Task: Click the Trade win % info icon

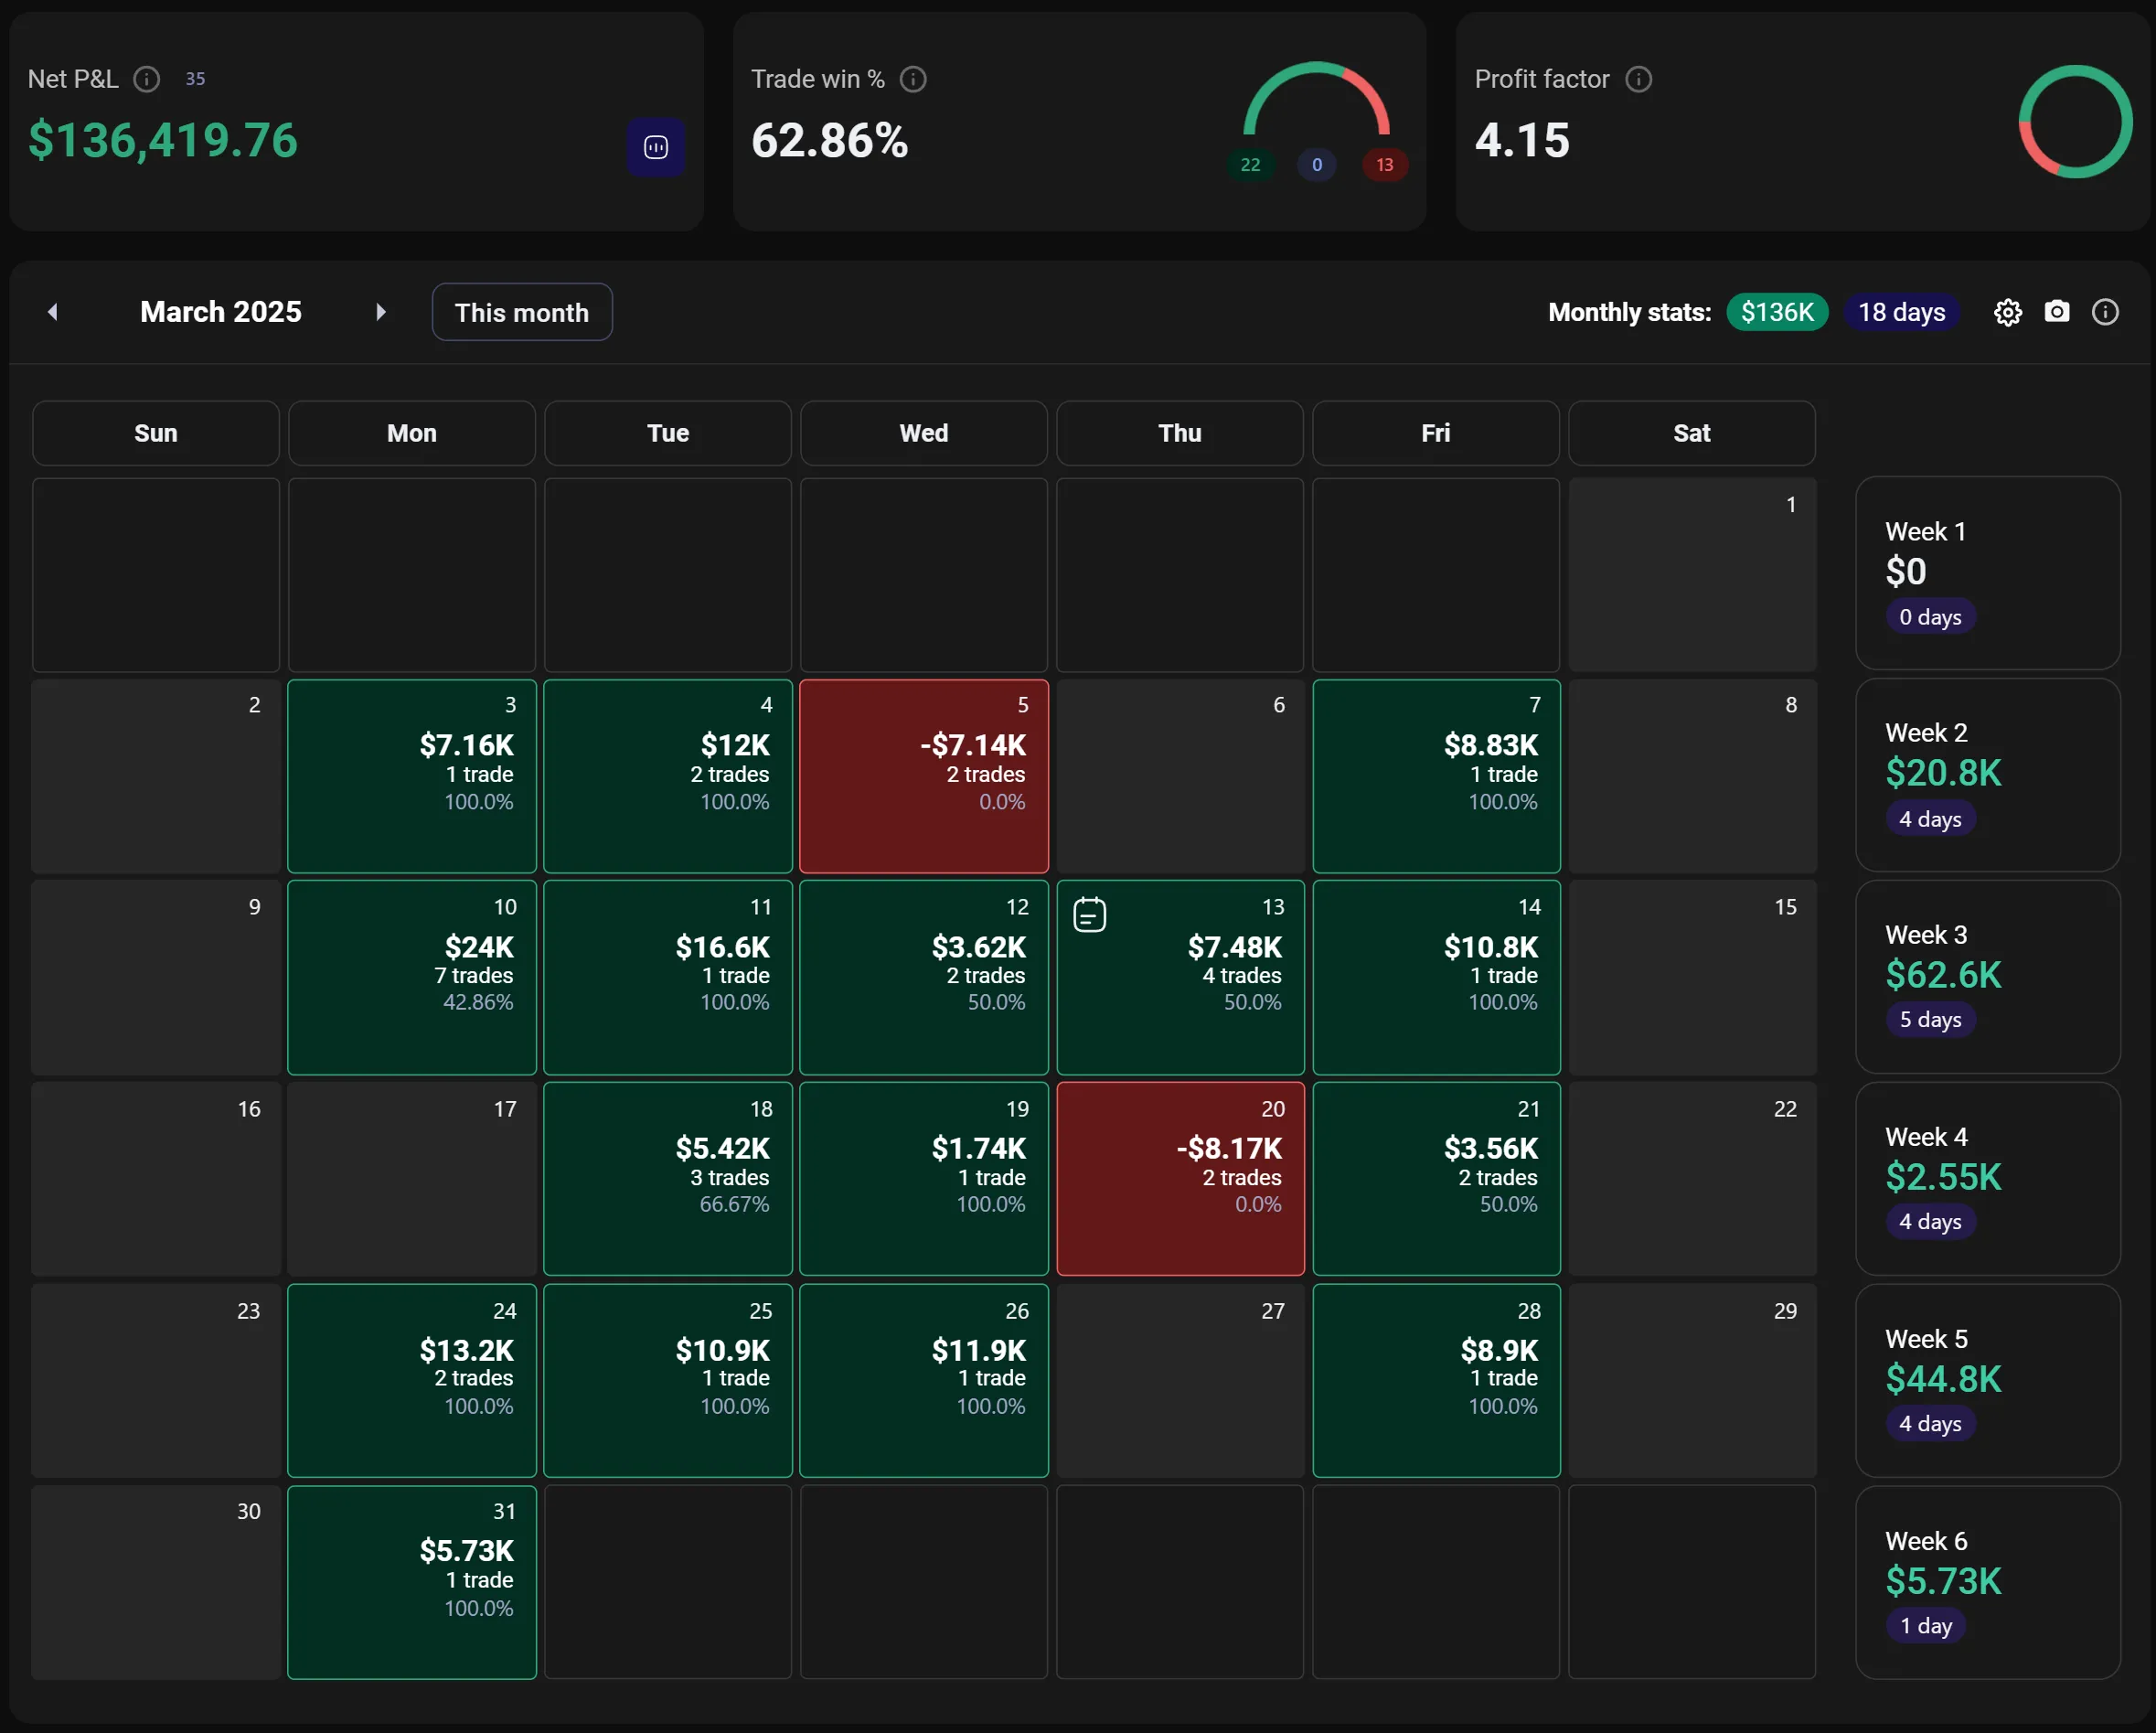Action: (912, 79)
